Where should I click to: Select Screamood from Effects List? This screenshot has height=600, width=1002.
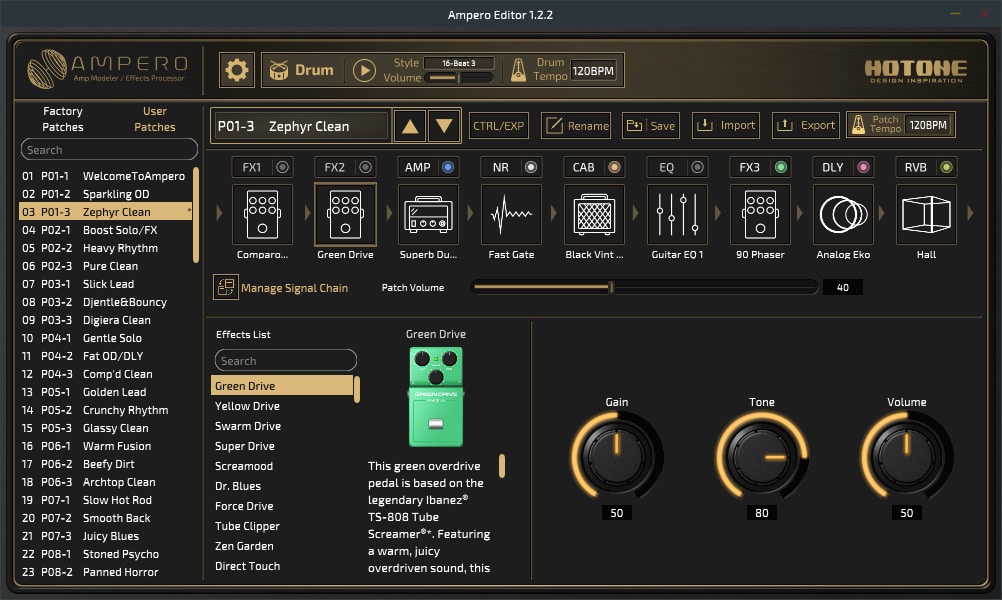tap(282, 466)
